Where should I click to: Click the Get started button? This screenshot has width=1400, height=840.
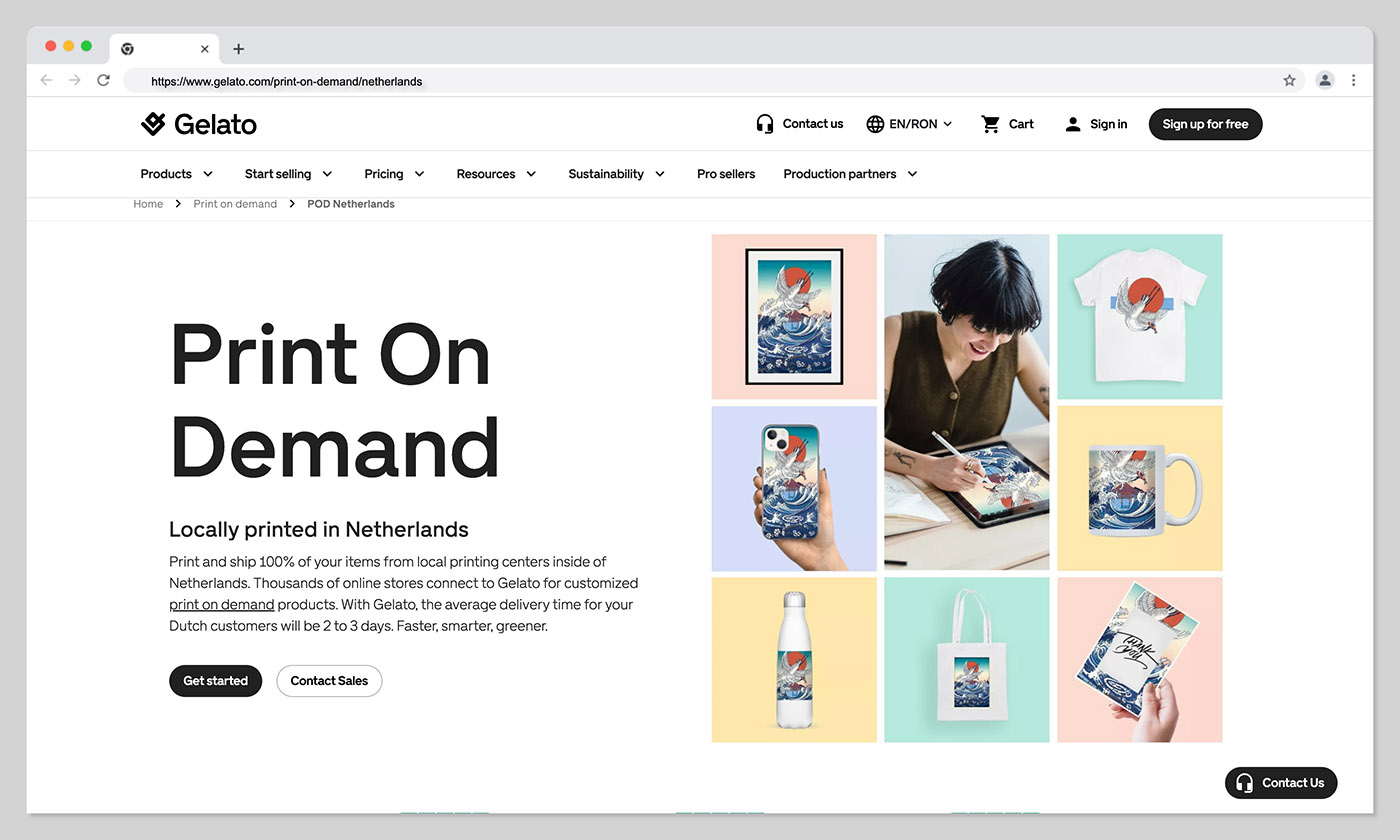point(215,680)
